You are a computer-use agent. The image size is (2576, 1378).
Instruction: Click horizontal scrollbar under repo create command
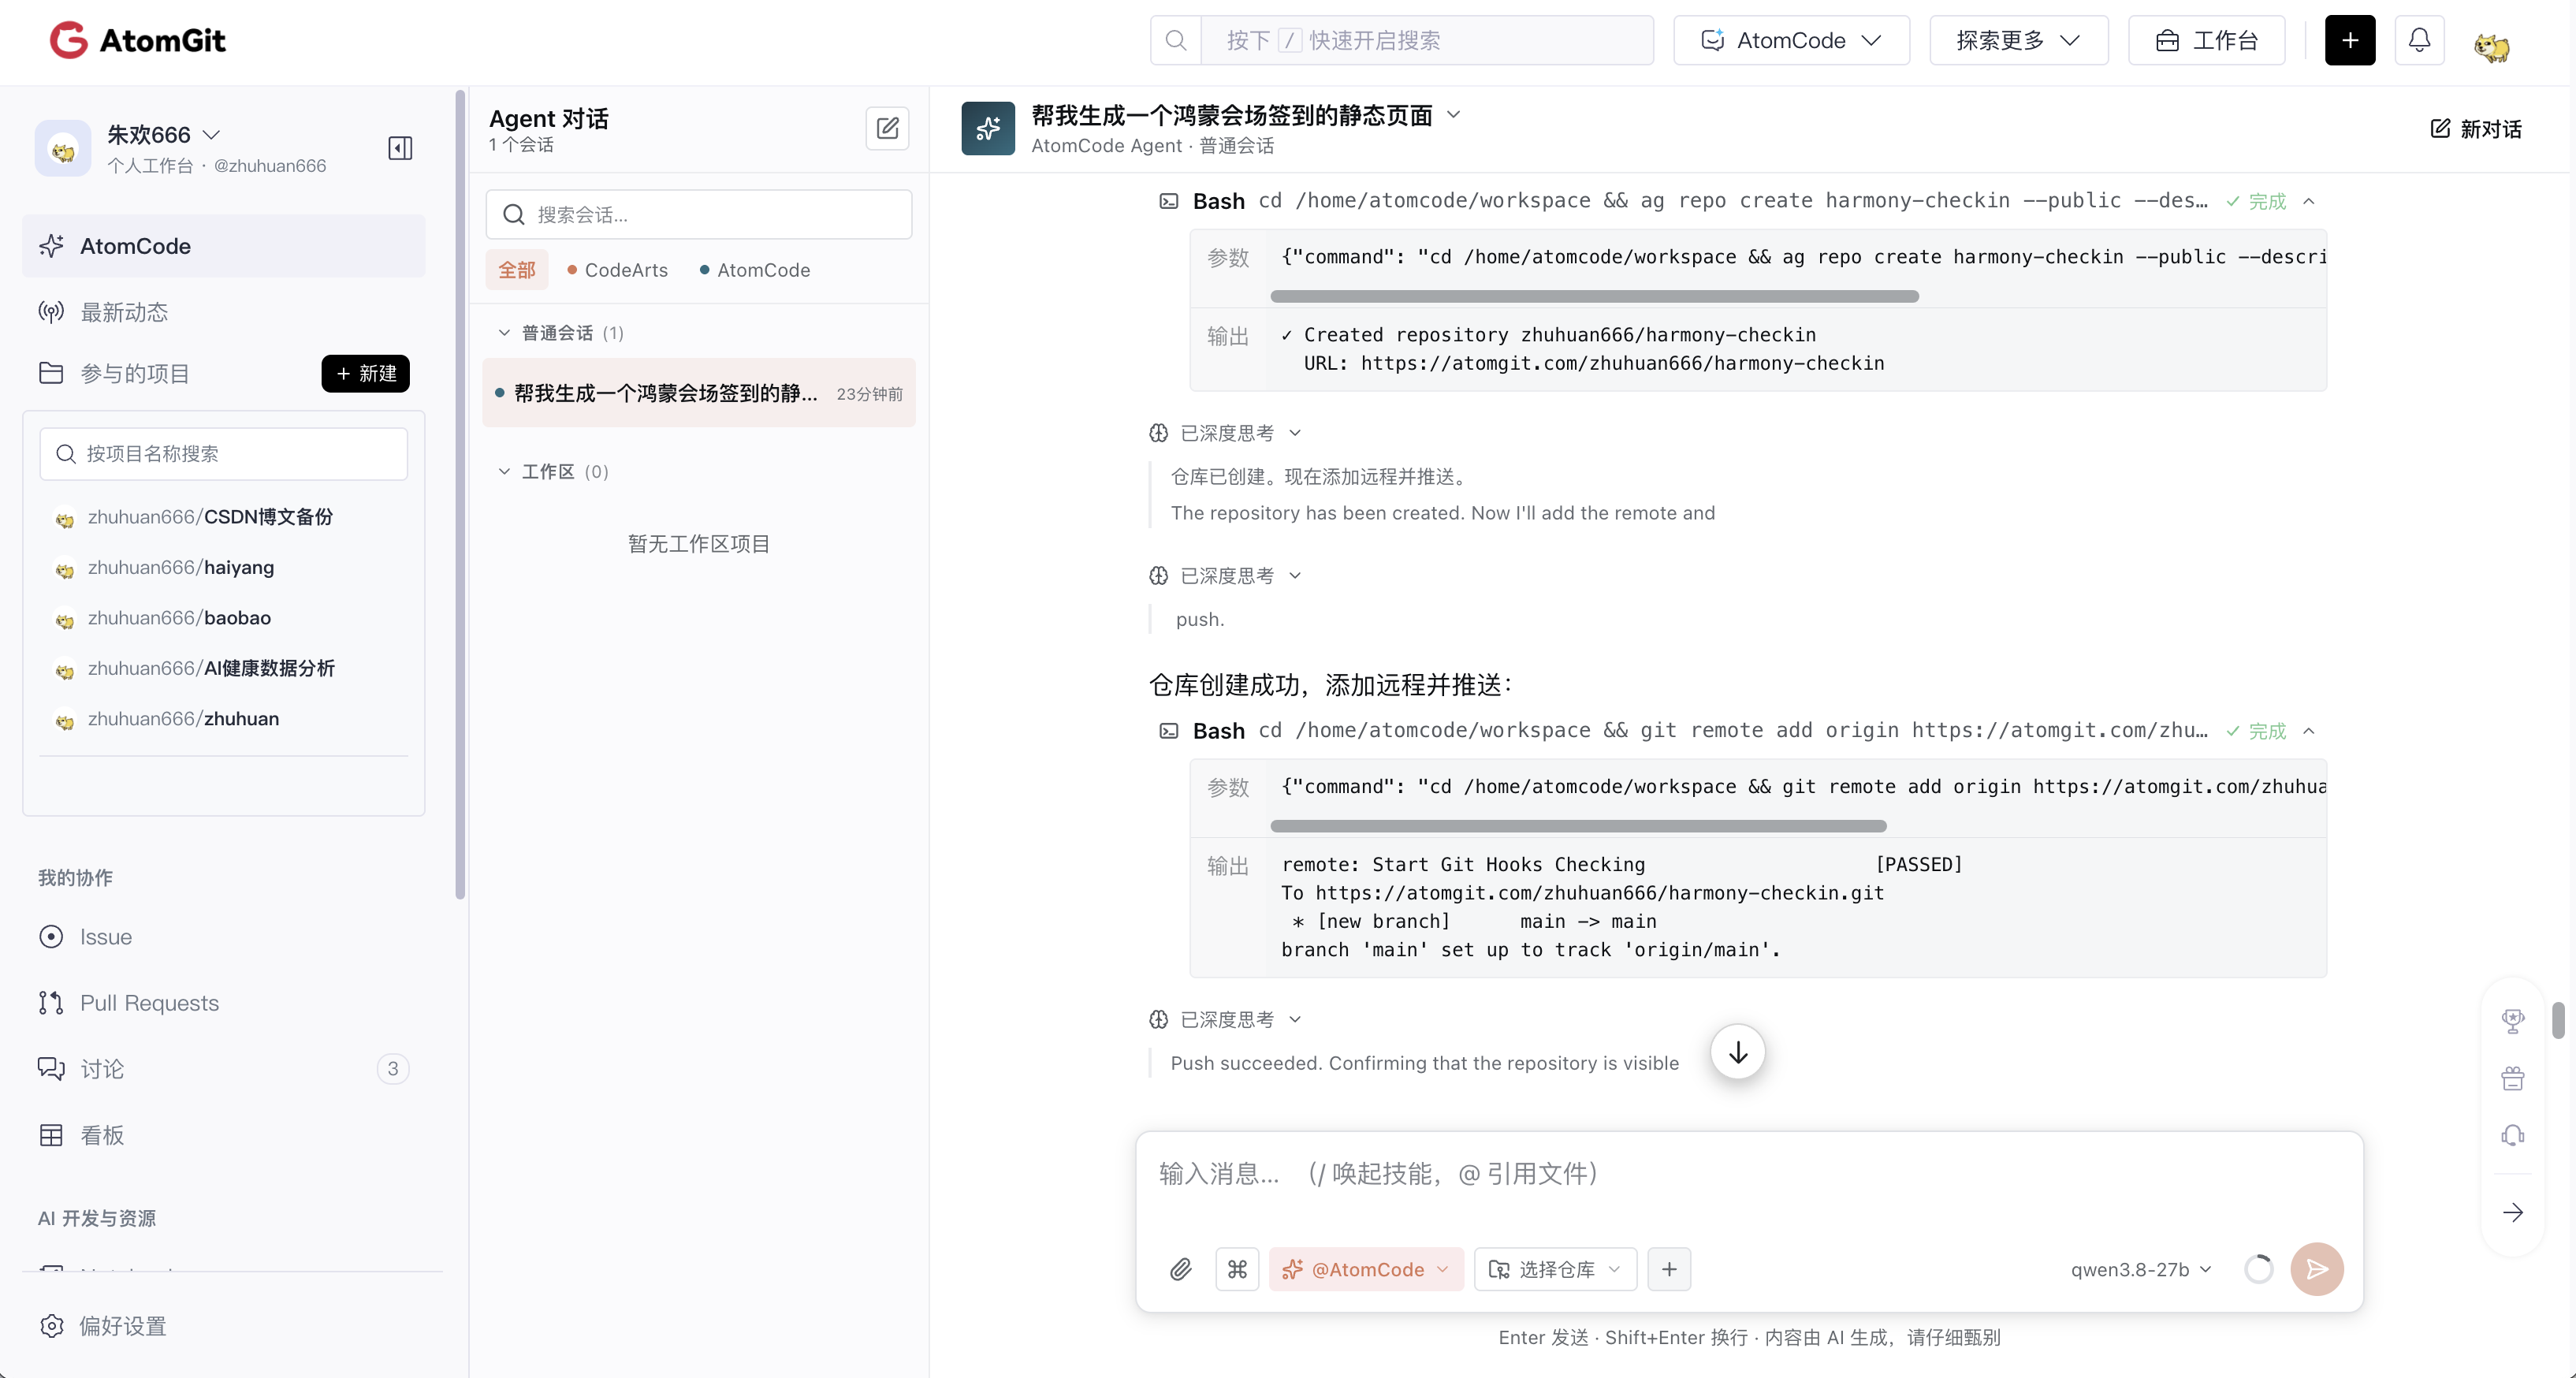point(1594,297)
